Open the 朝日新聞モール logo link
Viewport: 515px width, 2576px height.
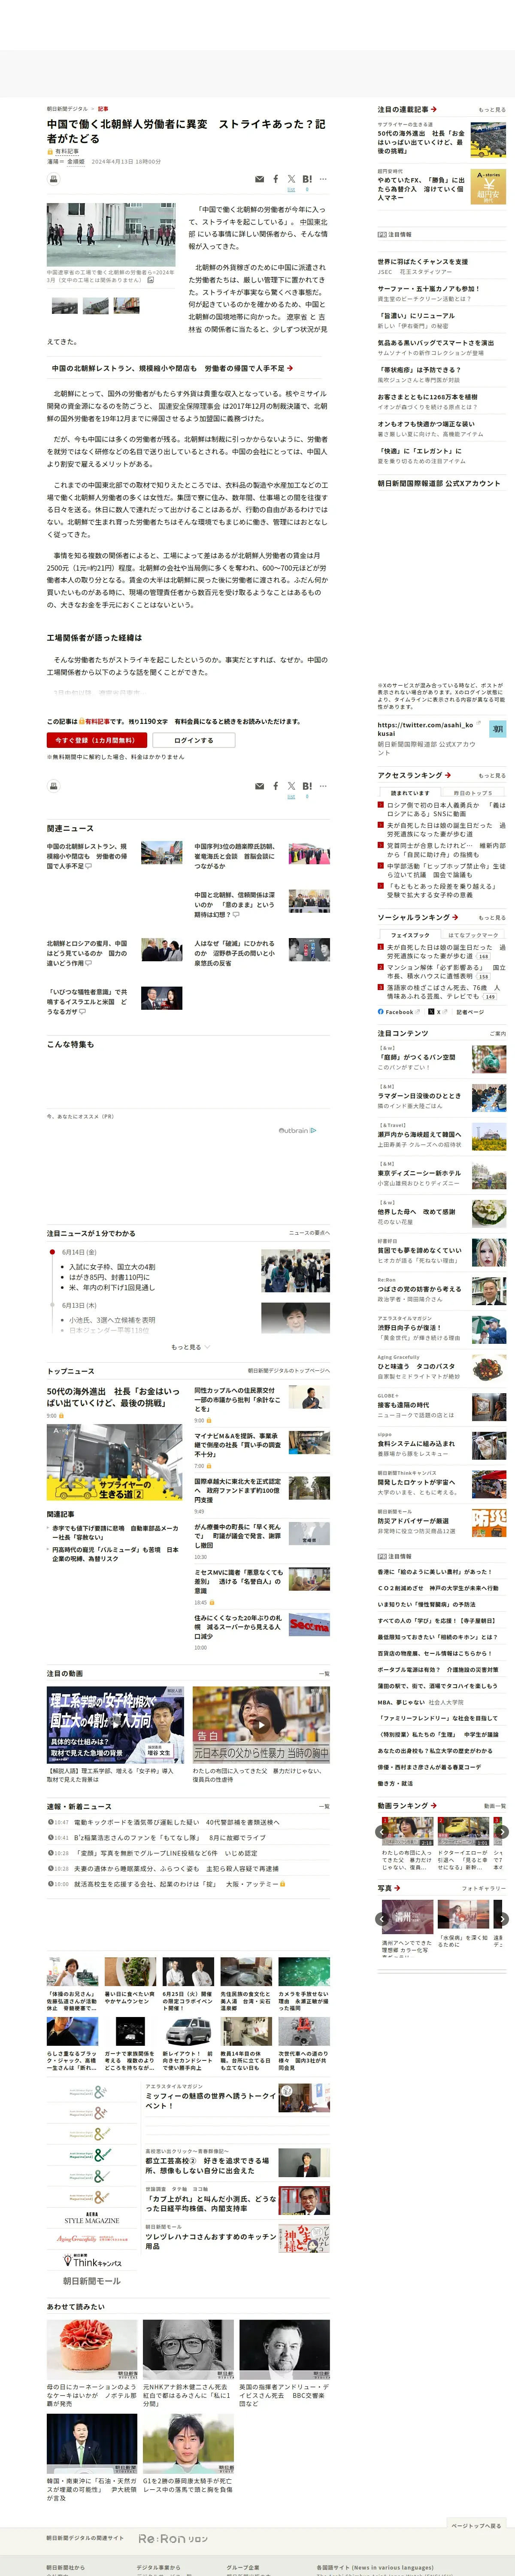(92, 2281)
